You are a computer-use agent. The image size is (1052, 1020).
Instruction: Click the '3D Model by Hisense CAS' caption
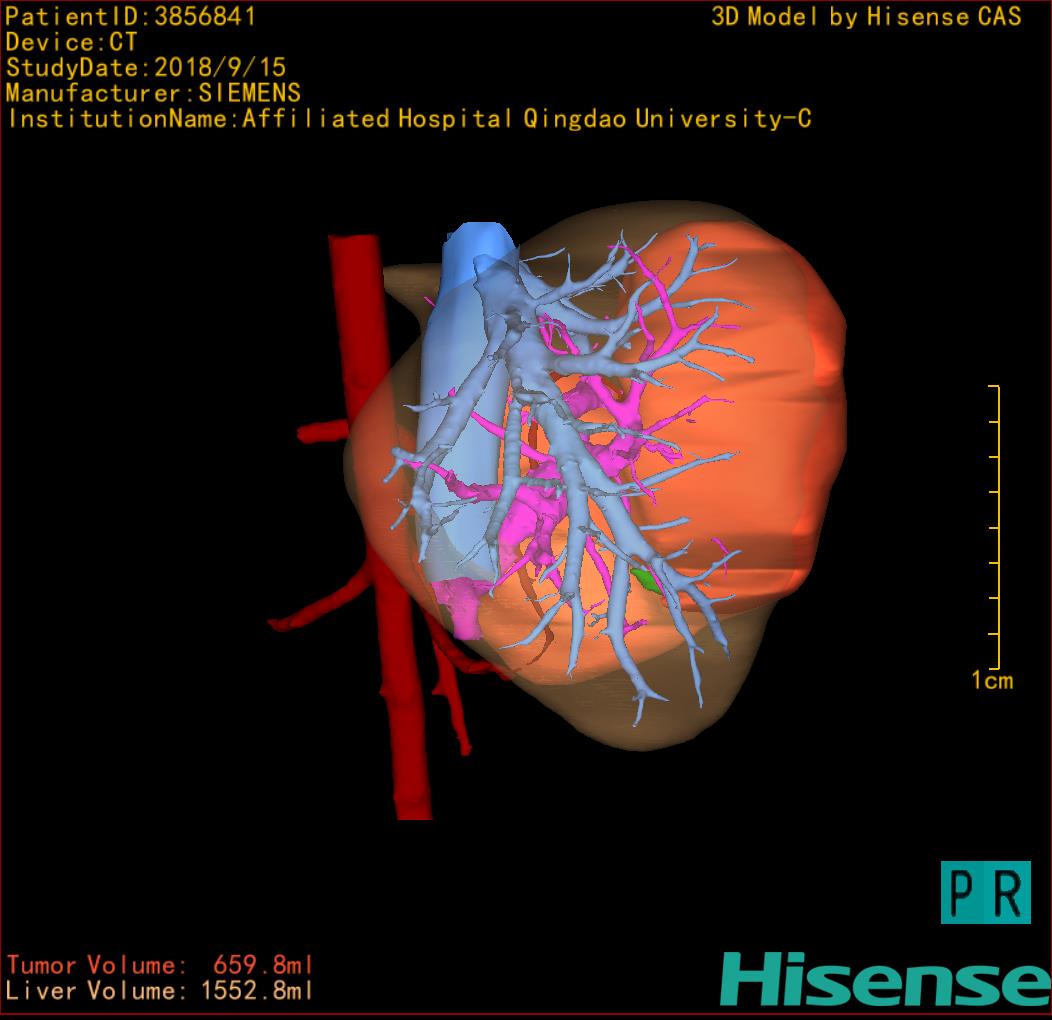pos(866,17)
